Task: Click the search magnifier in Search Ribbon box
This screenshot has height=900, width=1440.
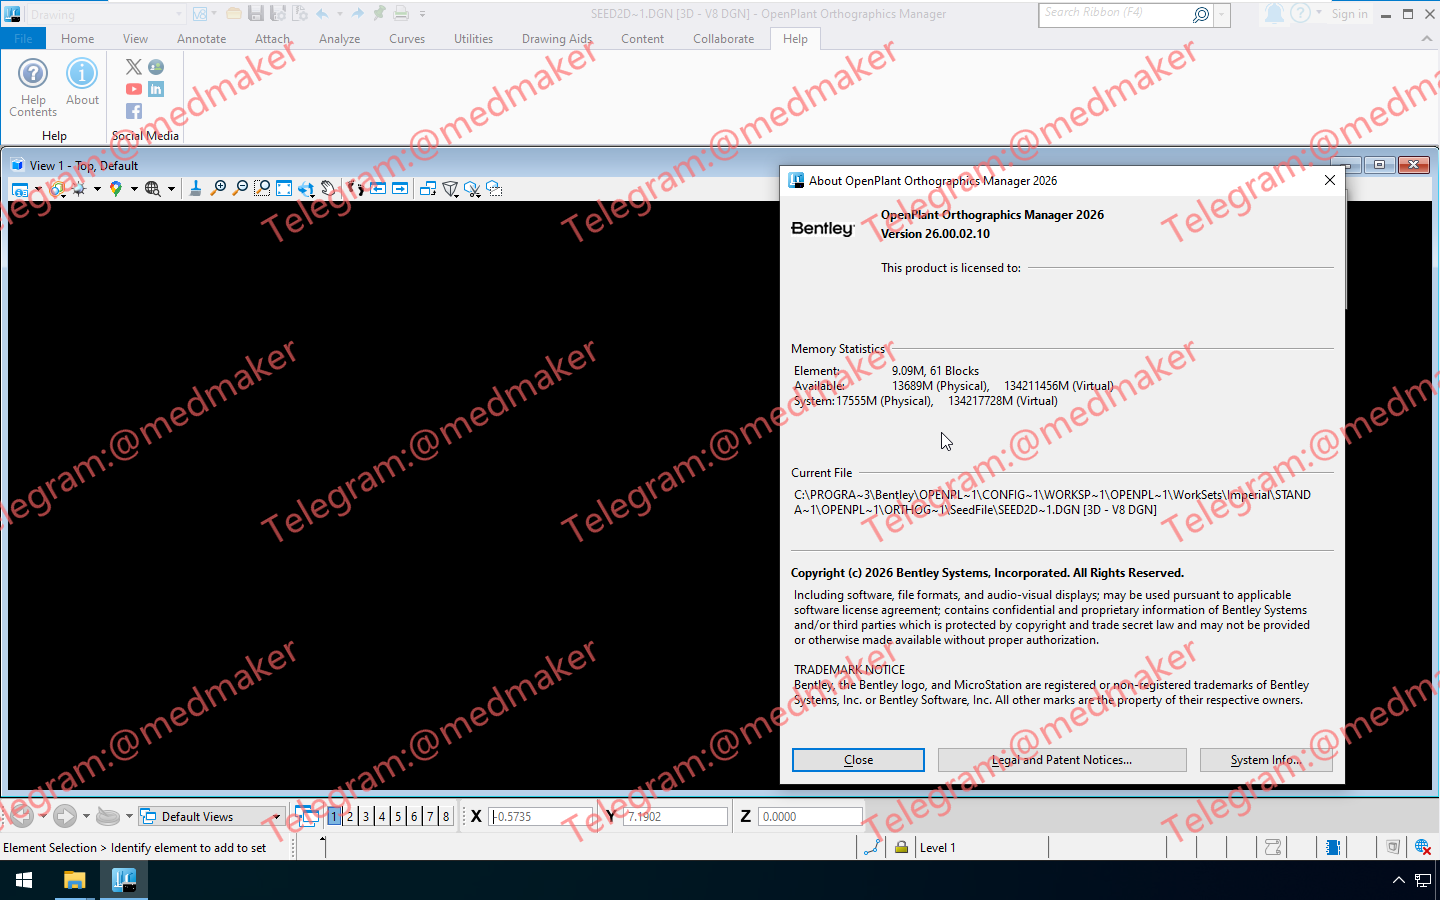Action: pos(1201,14)
